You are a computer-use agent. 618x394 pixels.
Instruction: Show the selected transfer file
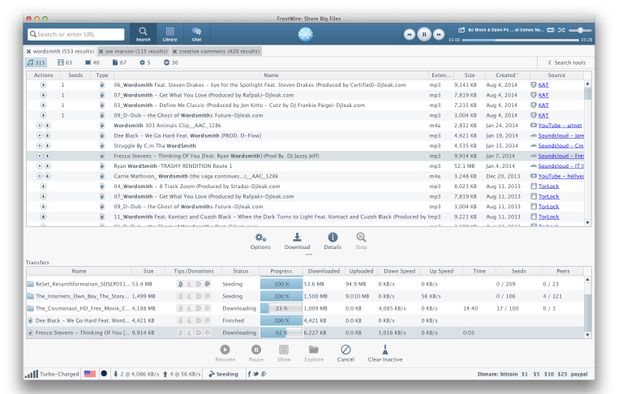(284, 353)
